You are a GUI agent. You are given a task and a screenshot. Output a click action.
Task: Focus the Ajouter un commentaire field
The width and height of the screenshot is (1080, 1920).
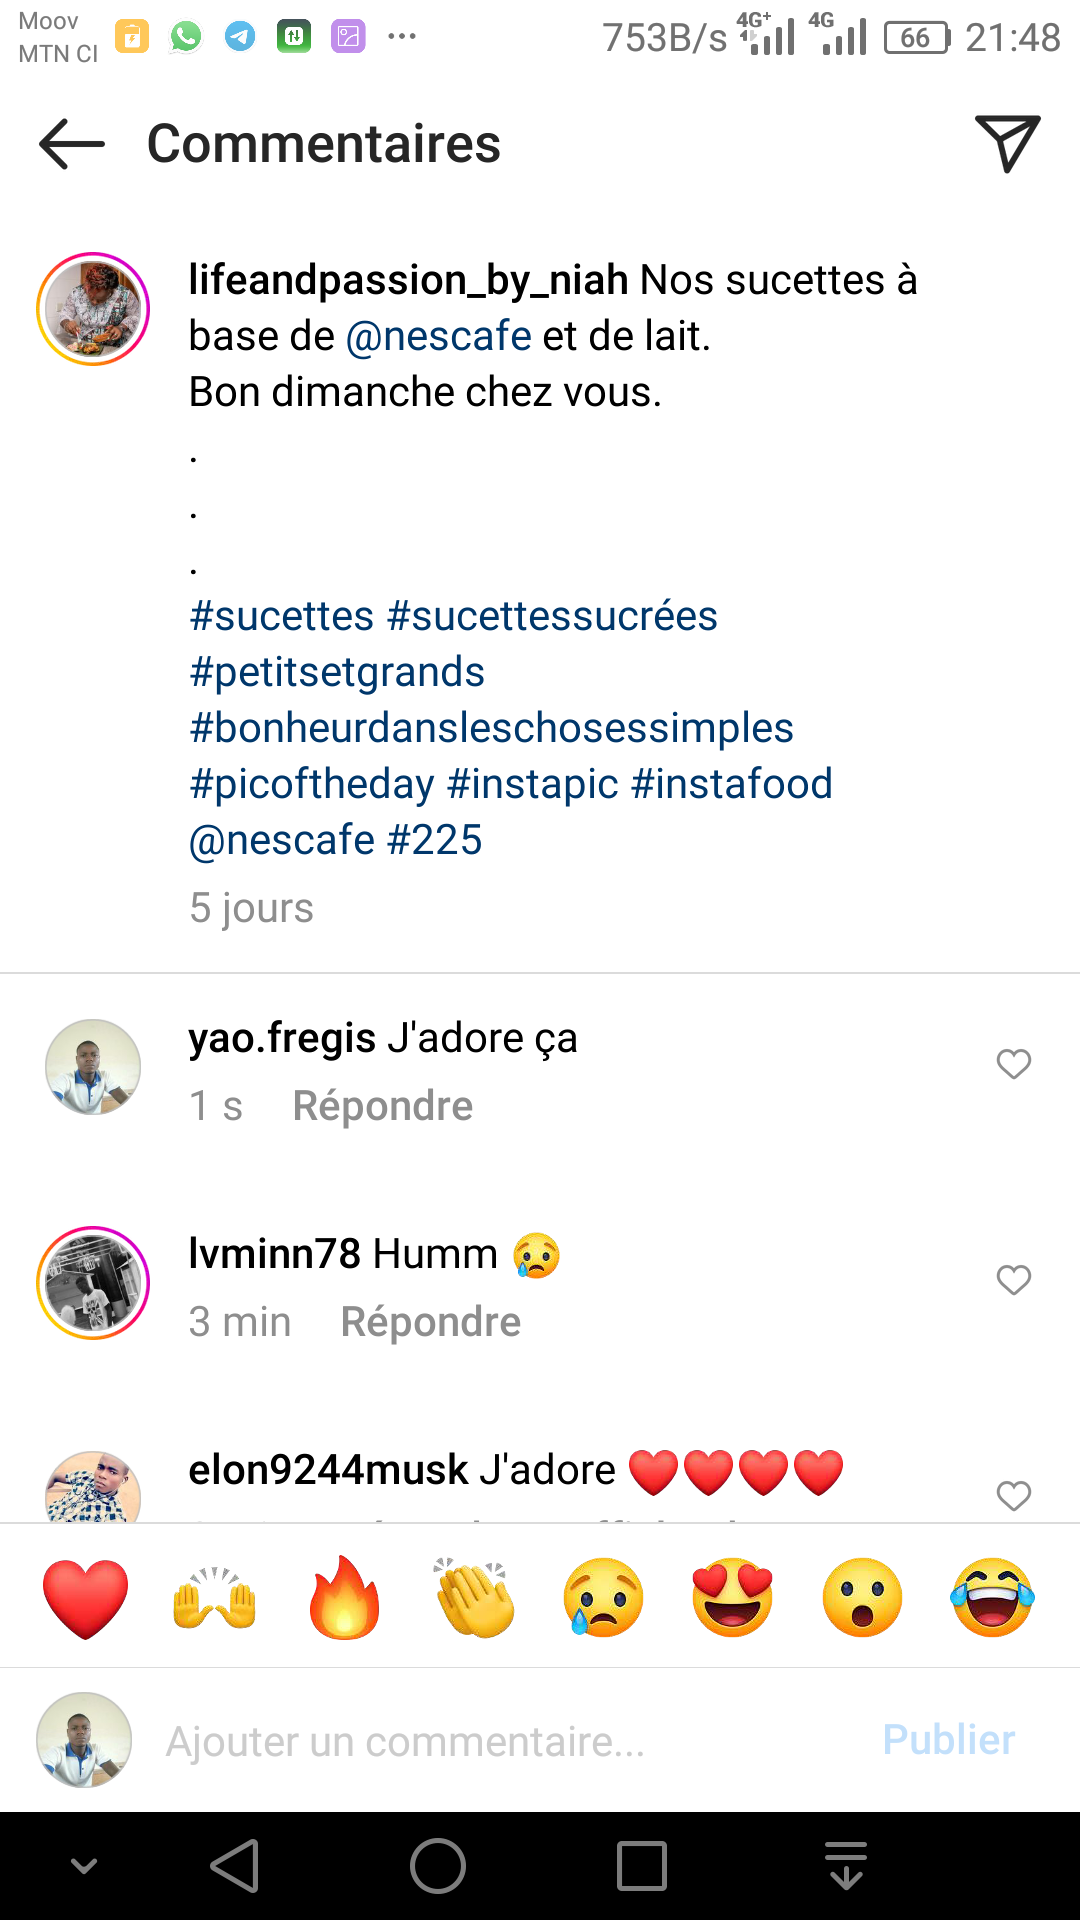(500, 1741)
